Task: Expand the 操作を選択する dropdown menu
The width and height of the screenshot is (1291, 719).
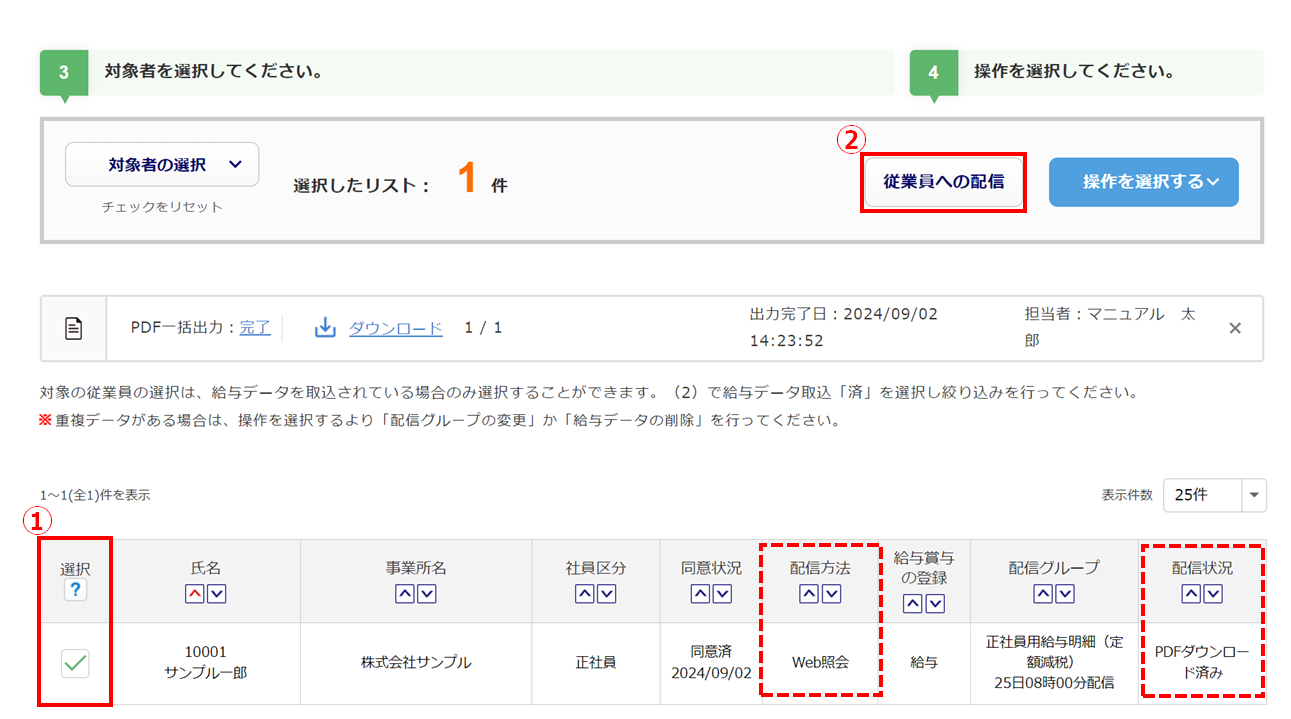Action: click(1143, 182)
